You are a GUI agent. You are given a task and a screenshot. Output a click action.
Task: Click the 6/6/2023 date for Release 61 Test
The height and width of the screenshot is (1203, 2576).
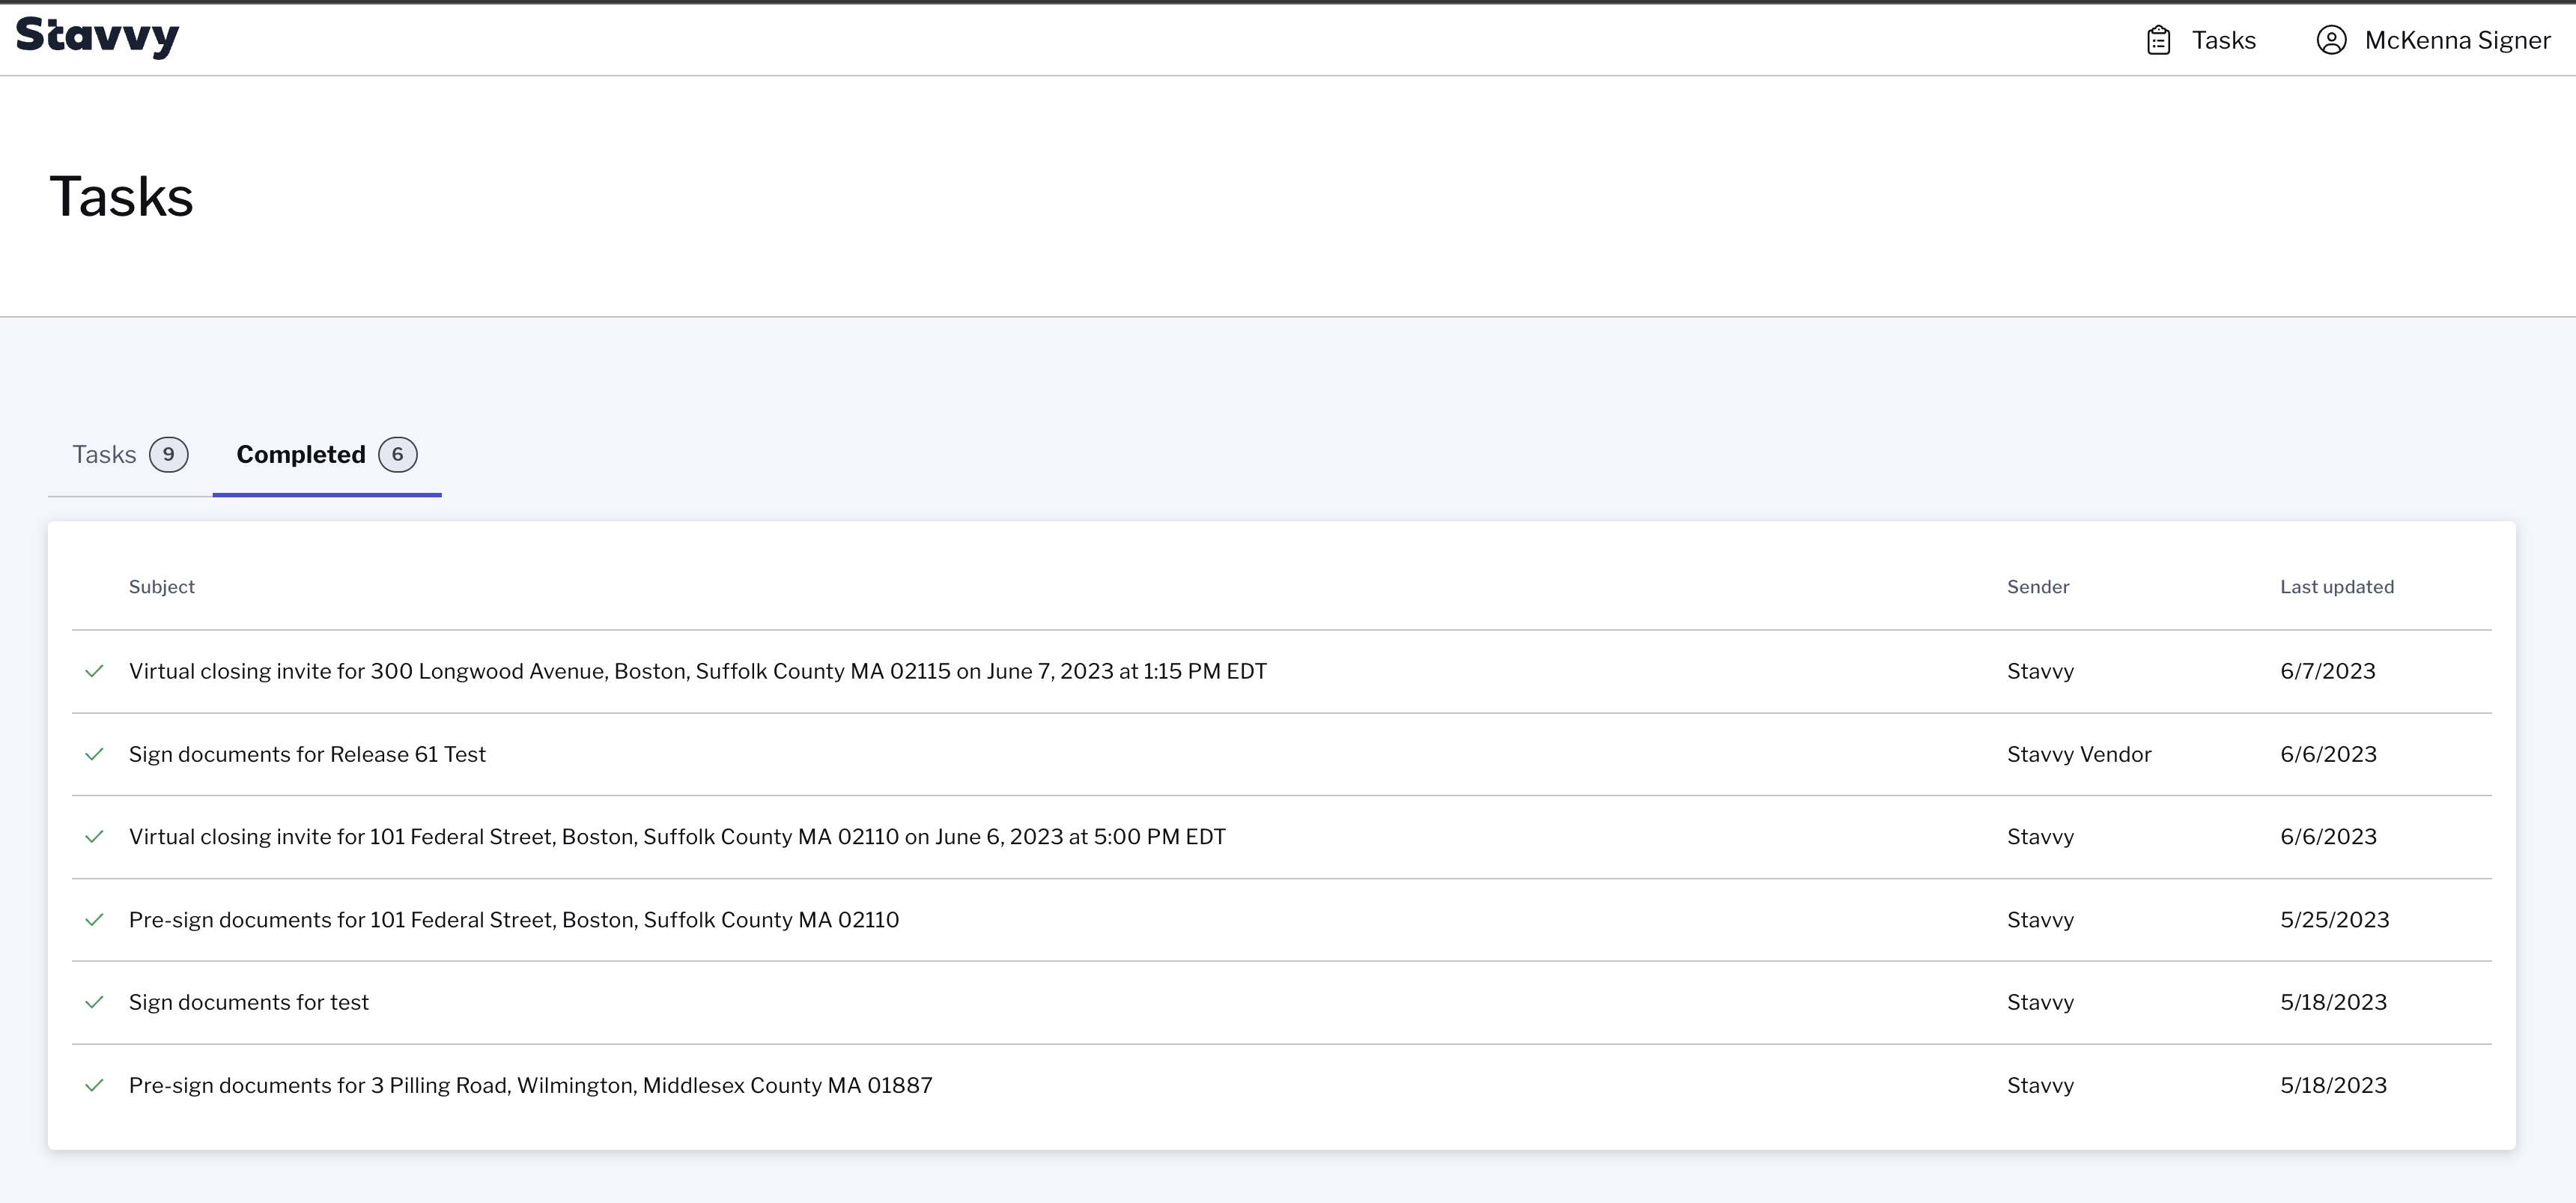point(2328,754)
